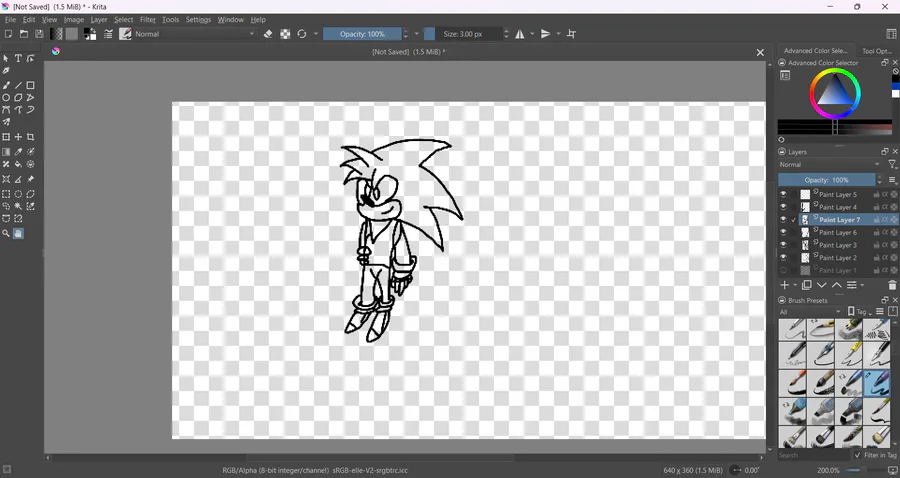Image resolution: width=900 pixels, height=478 pixels.
Task: Adjust the toolbar brush Opacity slider
Action: (x=362, y=34)
